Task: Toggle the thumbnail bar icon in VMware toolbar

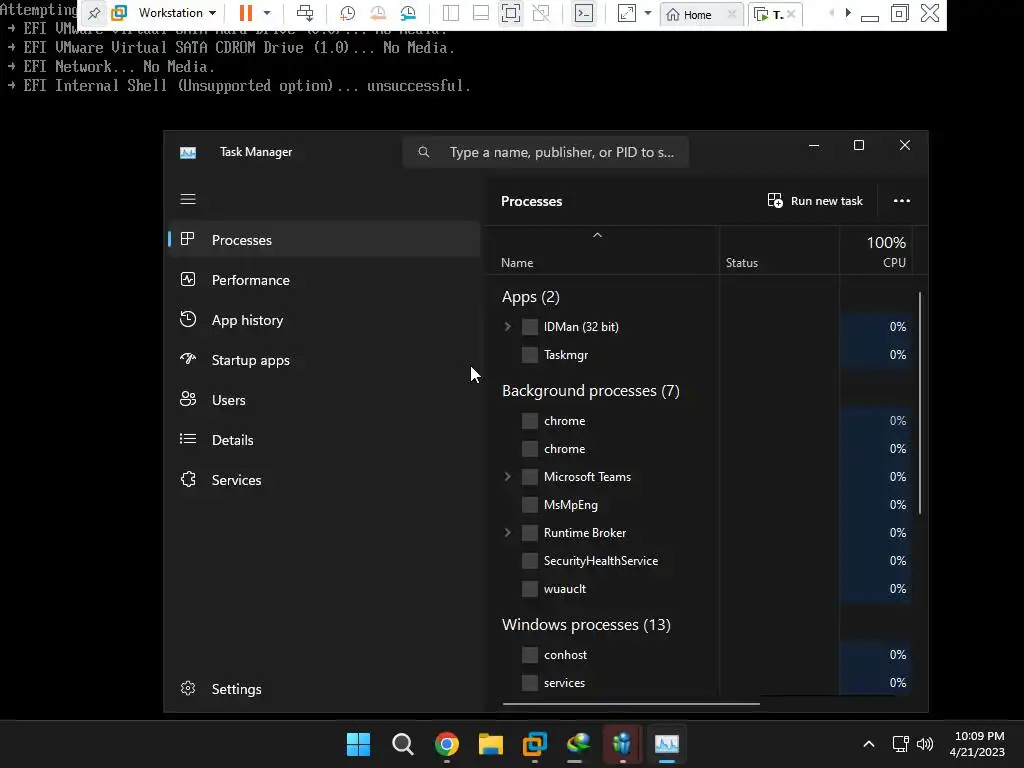Action: pos(481,13)
